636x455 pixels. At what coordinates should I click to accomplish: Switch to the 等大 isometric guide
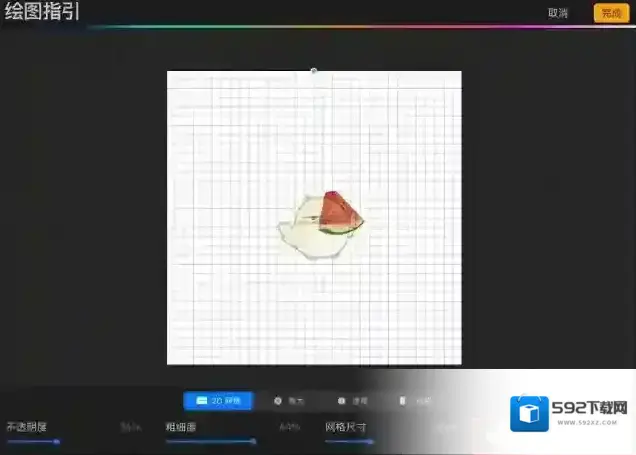tap(290, 401)
